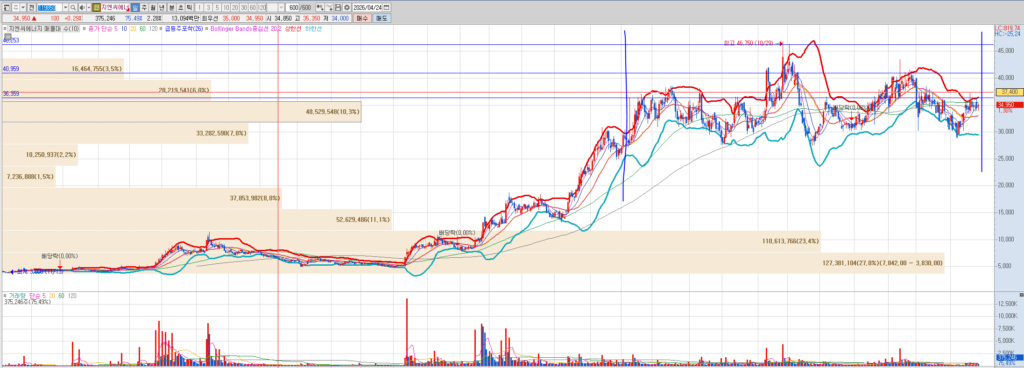Switch to 주 weekly period

144,7
